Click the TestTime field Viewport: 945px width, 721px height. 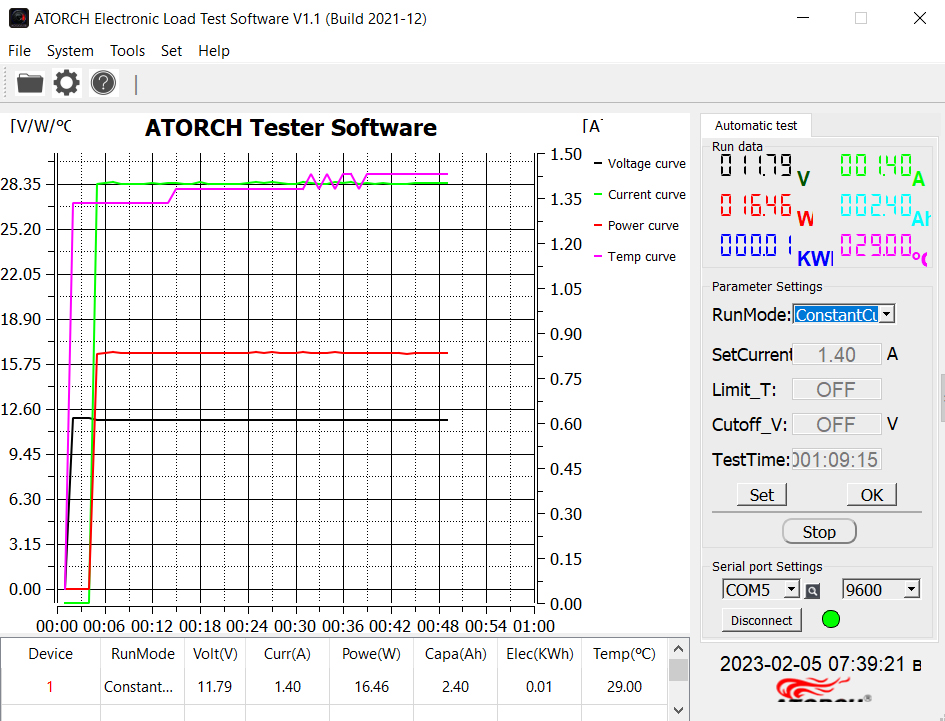coord(837,459)
